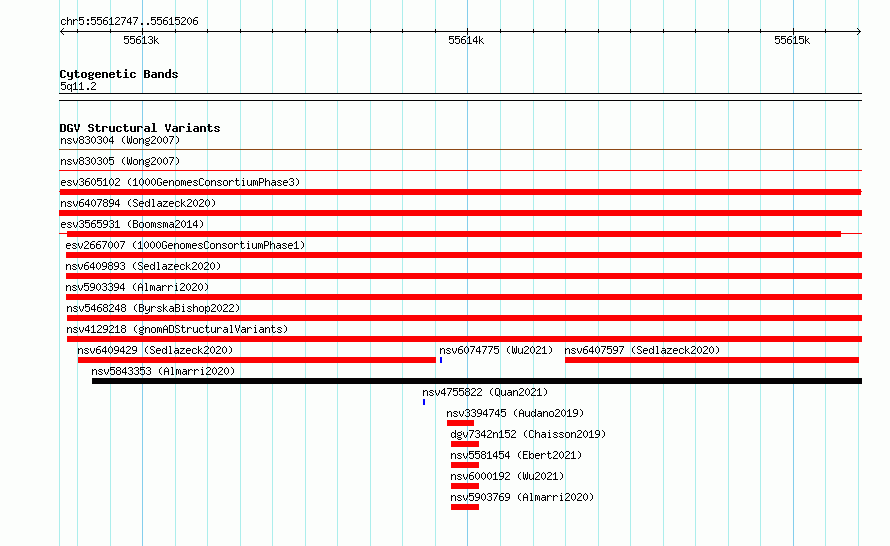Viewport: 890px width, 546px height.
Task: Select the nsv4755822 (Quan2021) label
Action: coord(485,392)
